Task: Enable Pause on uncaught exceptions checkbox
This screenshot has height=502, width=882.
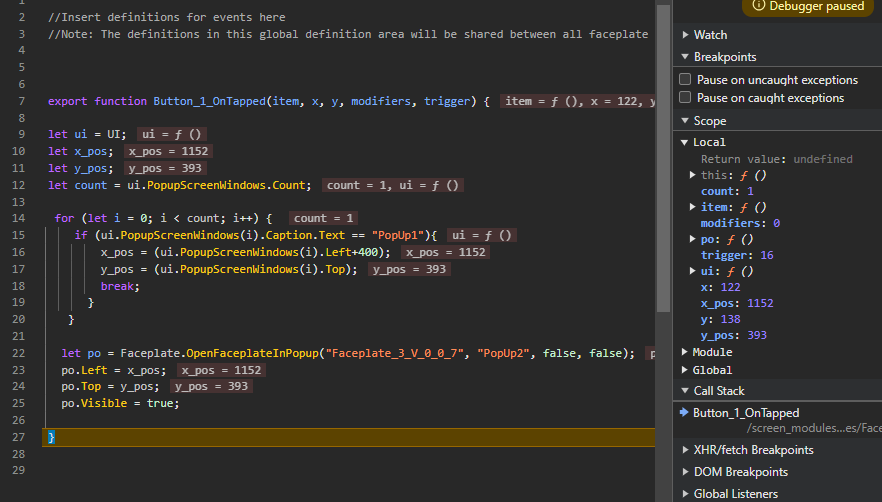Action: [x=685, y=80]
